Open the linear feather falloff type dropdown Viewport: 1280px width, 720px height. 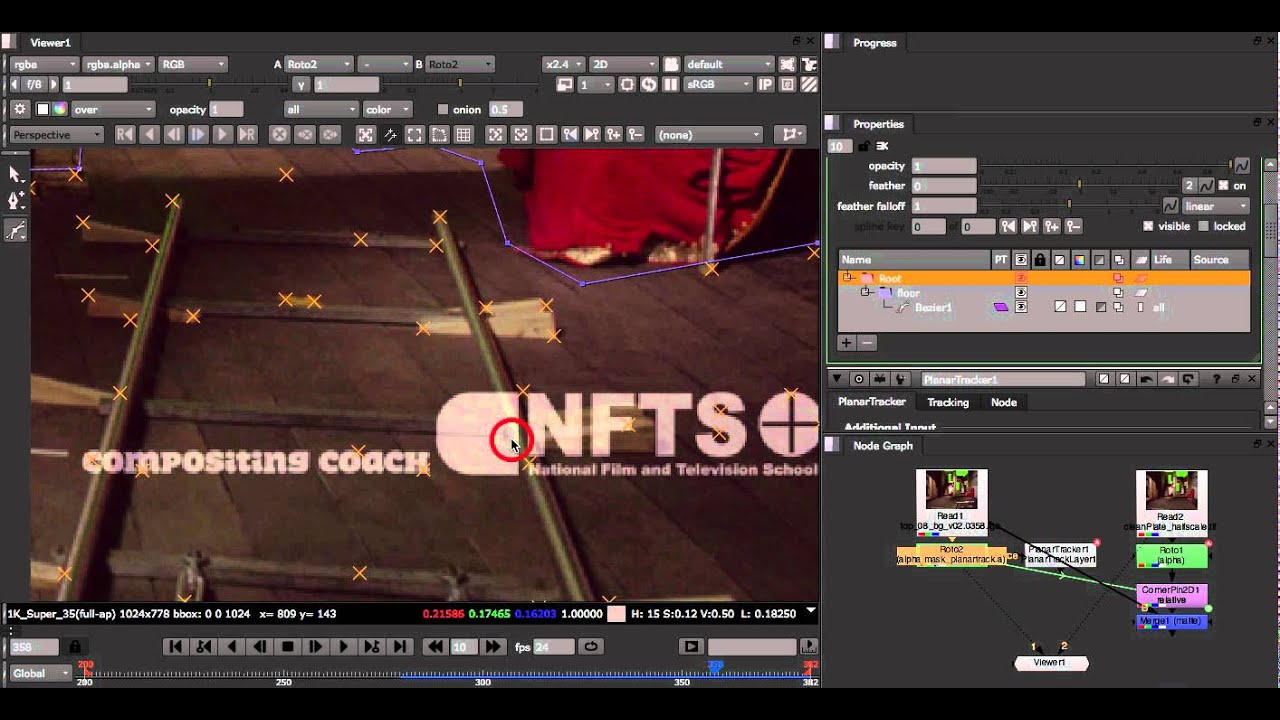(1216, 206)
